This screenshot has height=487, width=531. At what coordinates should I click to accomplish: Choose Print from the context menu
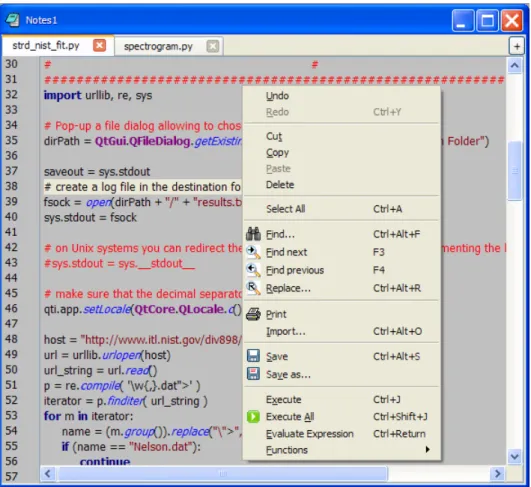342,314
